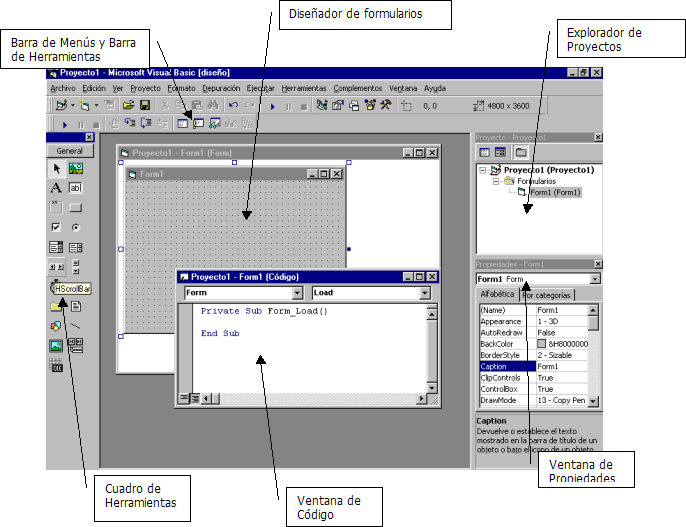
Task: Open the Complementos menu
Action: [357, 88]
